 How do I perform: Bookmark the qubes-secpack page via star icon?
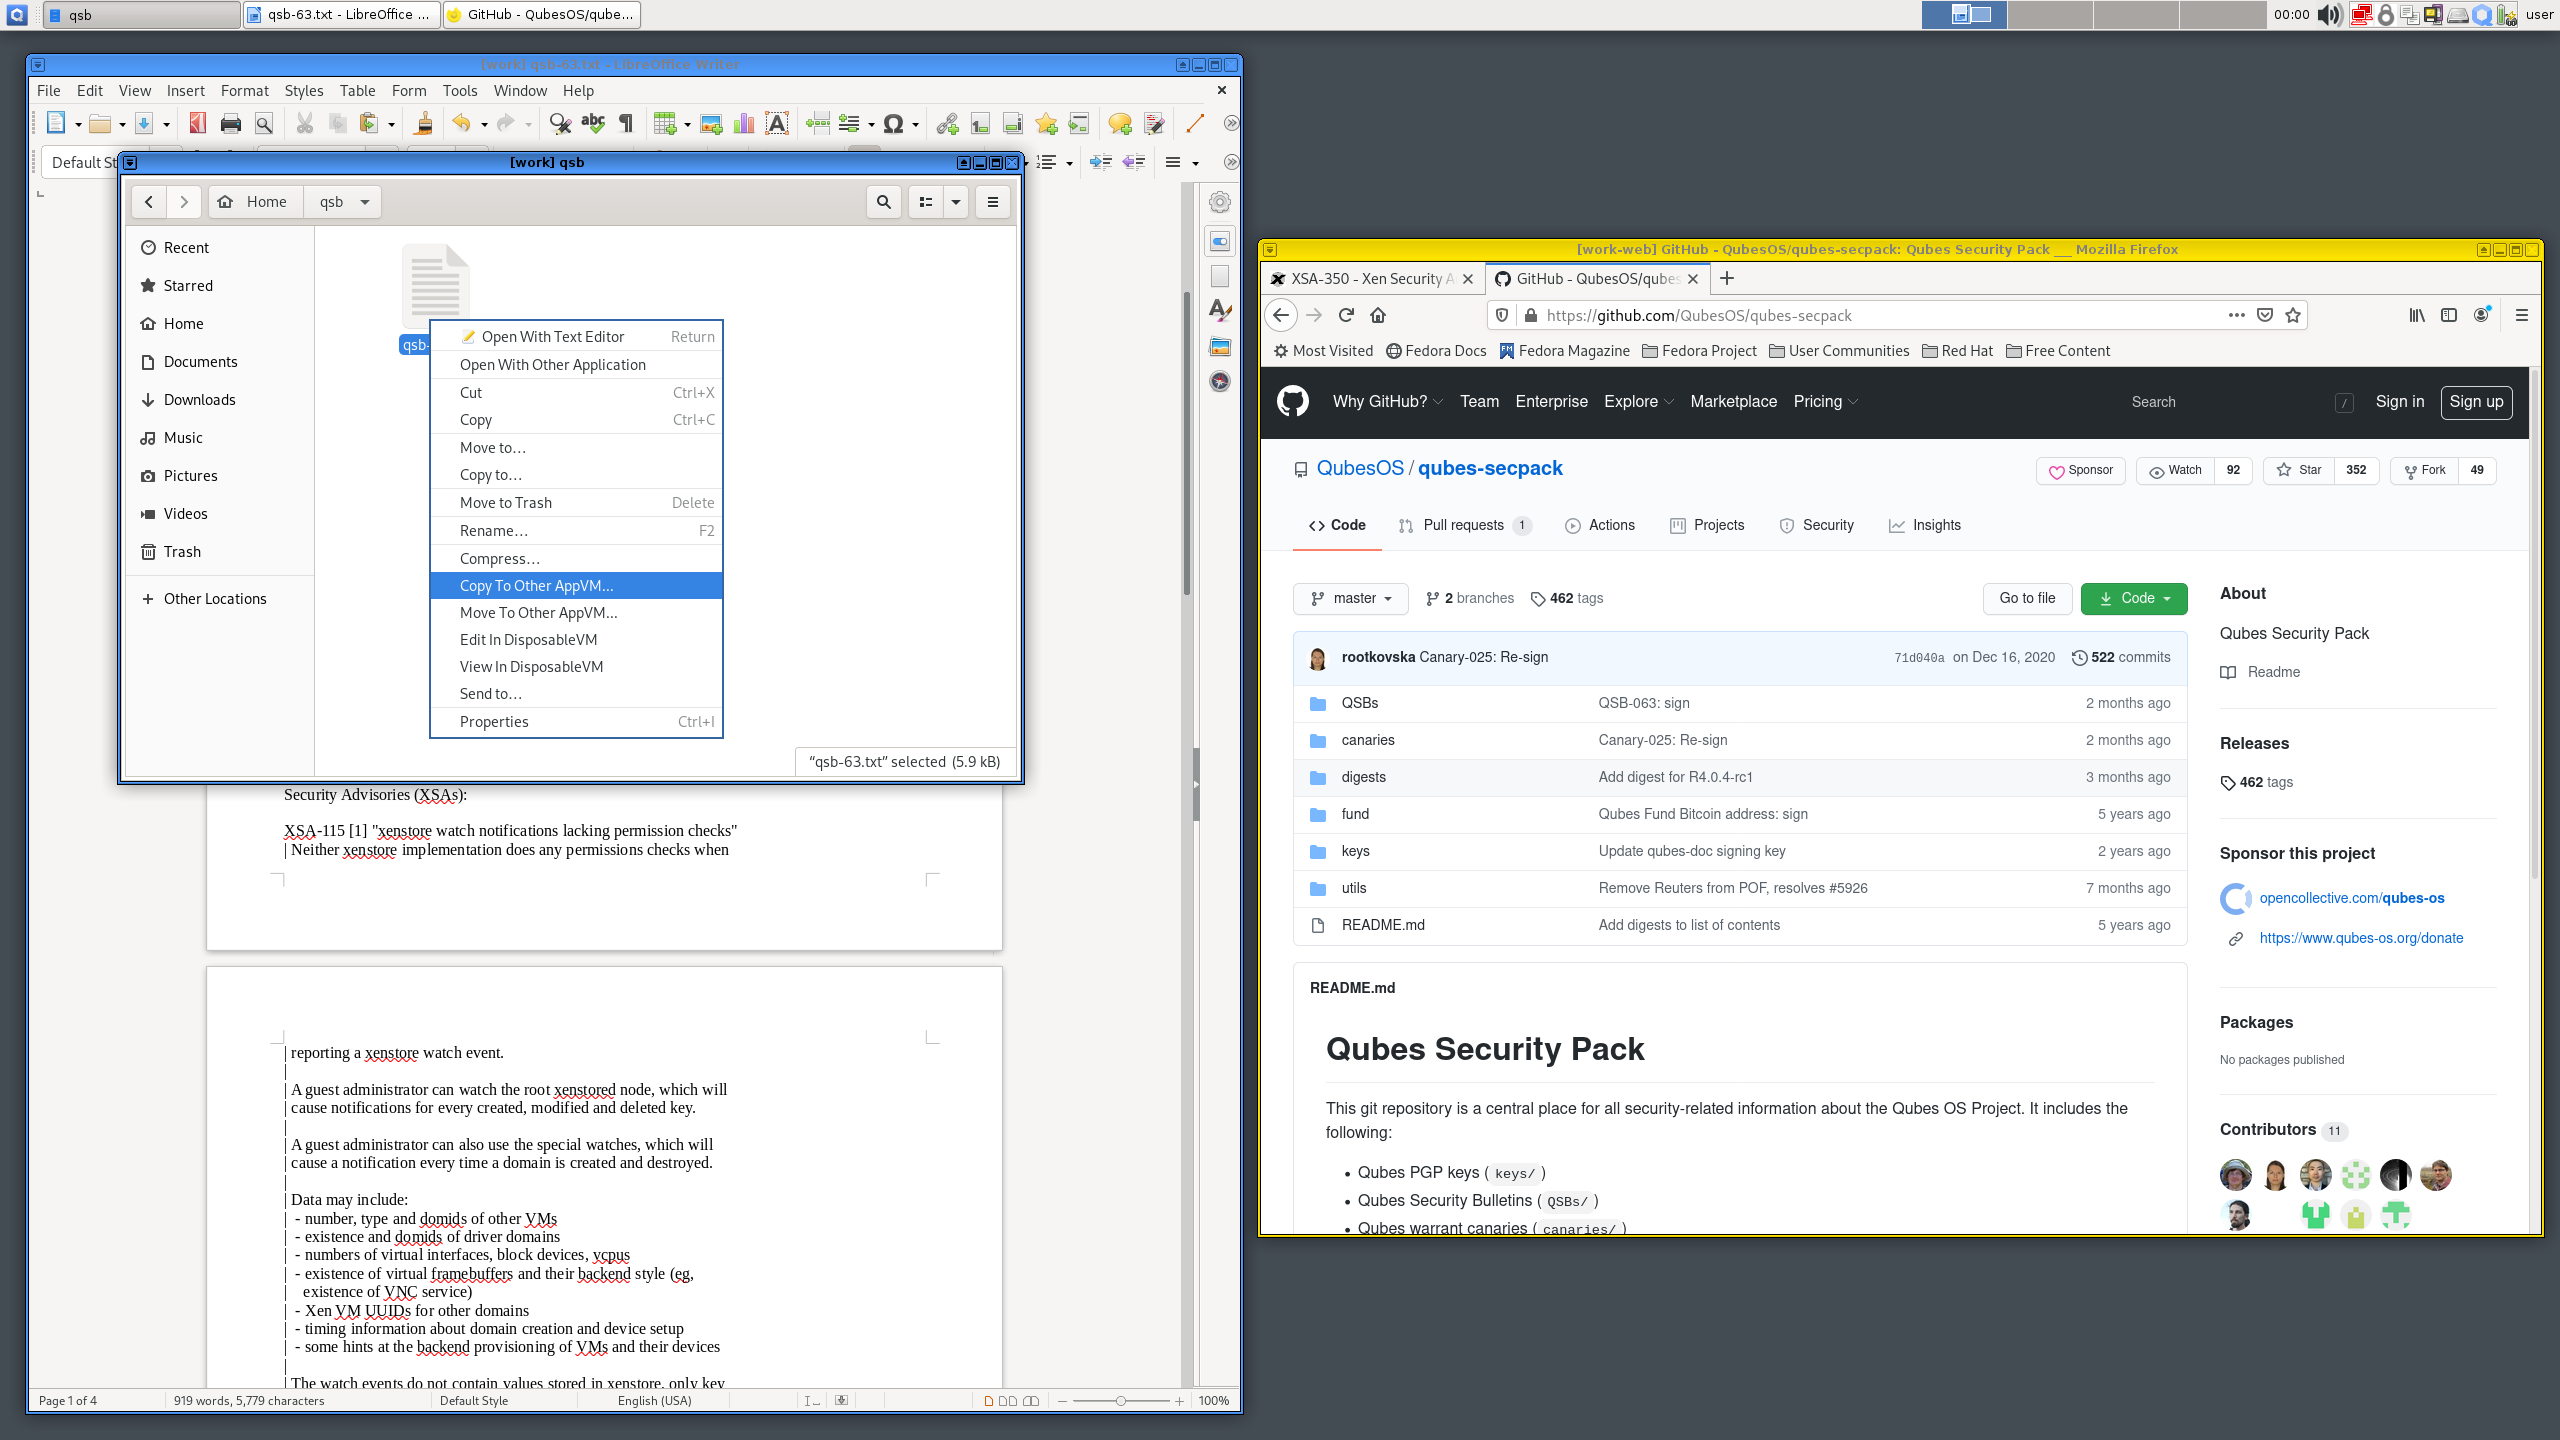tap(2290, 315)
